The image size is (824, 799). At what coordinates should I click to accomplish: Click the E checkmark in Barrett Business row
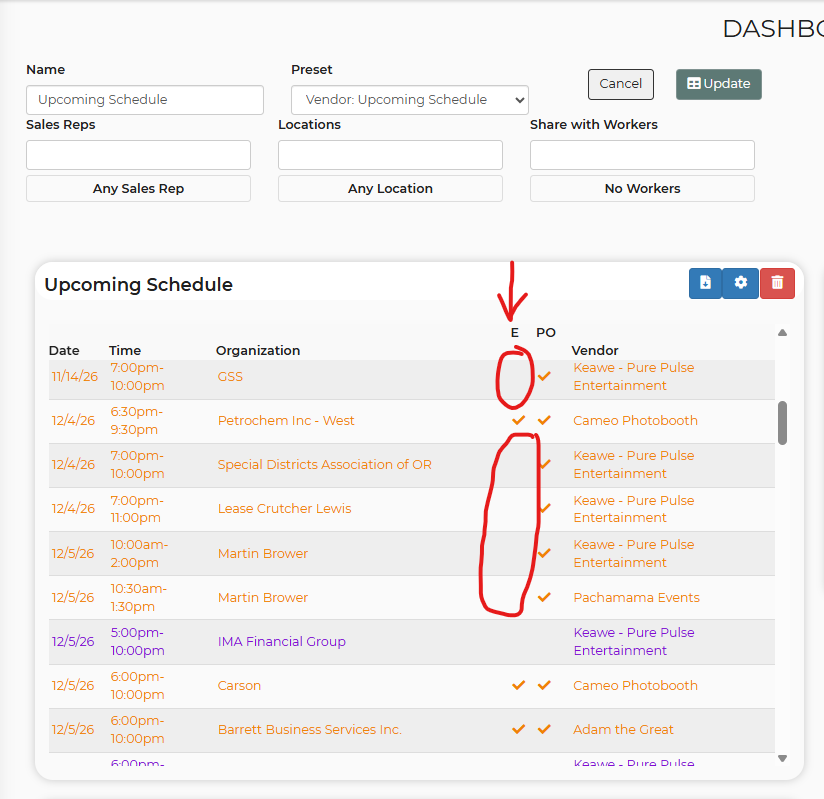click(519, 730)
